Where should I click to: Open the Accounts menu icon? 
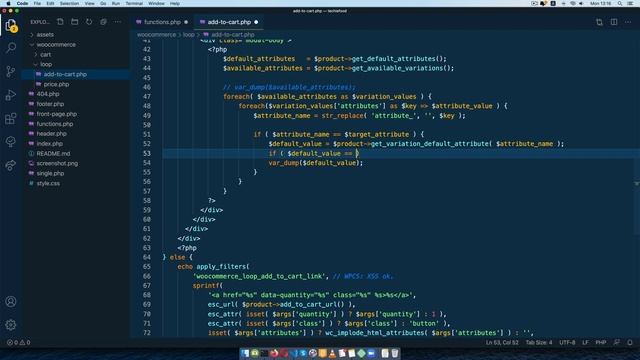[x=11, y=301]
